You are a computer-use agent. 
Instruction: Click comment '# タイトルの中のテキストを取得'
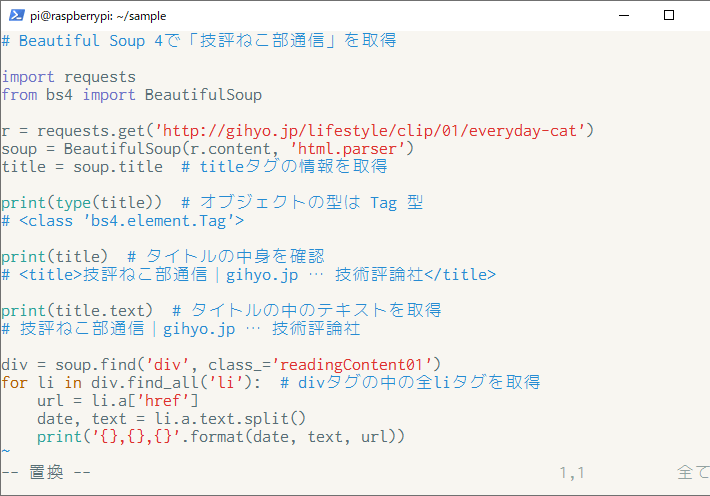pos(307,311)
